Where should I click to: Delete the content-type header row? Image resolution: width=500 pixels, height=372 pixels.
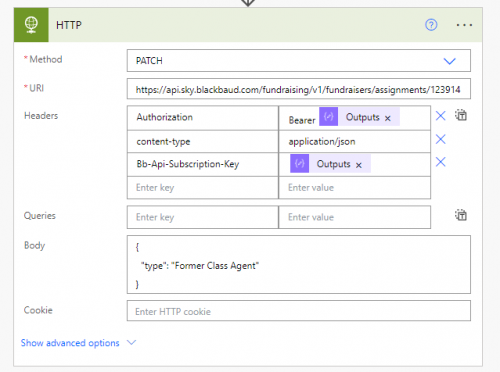(x=440, y=139)
